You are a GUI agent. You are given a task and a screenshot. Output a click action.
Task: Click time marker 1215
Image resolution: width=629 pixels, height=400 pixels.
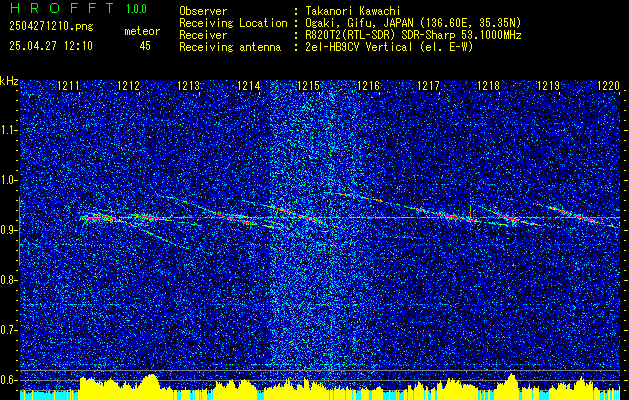[308, 86]
